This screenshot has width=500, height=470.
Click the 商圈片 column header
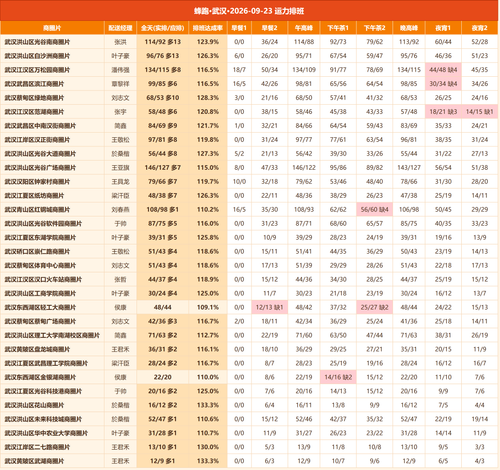(52, 28)
